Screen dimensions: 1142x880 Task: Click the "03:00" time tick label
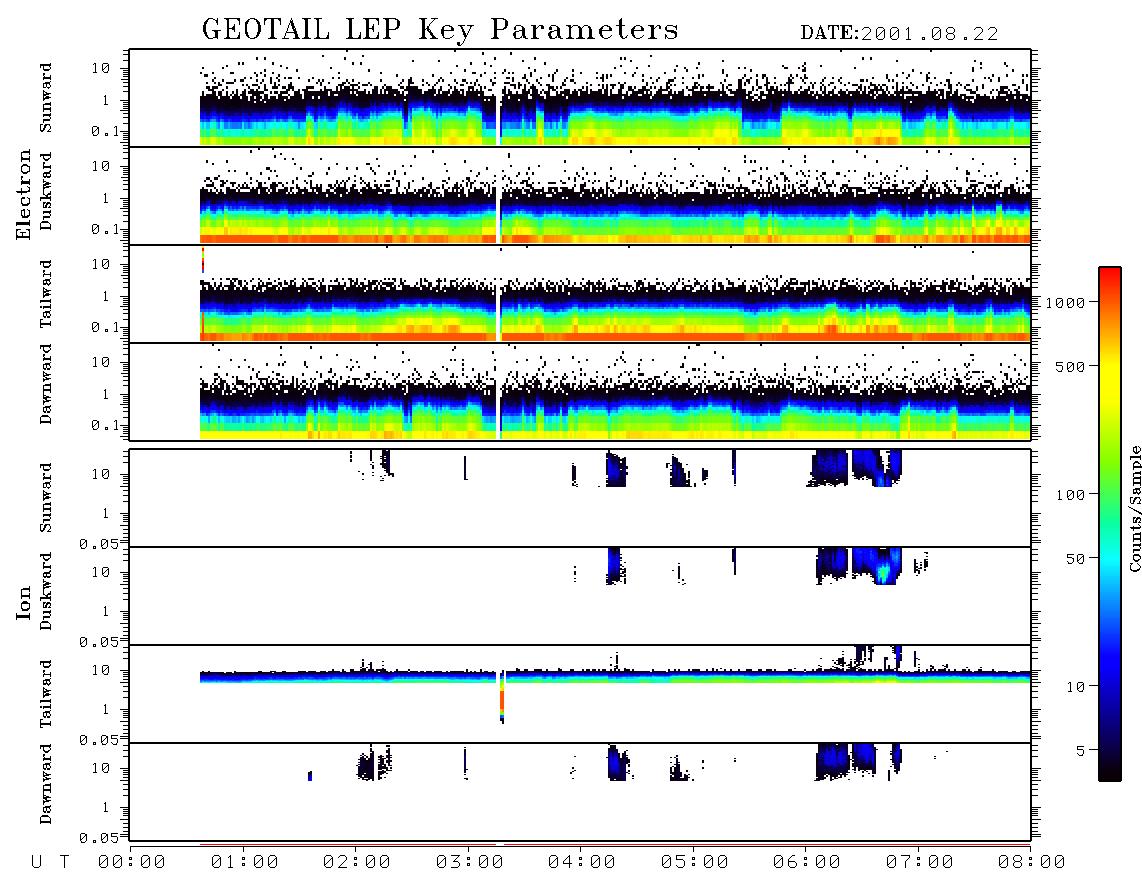coord(470,863)
